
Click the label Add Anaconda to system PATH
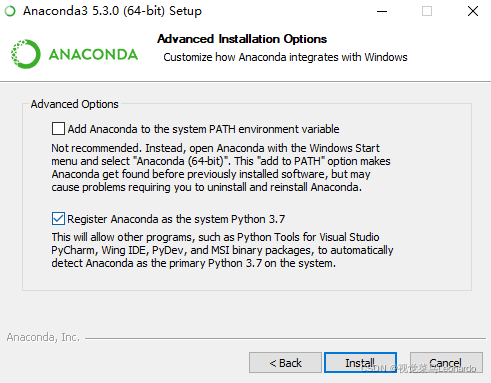click(203, 129)
